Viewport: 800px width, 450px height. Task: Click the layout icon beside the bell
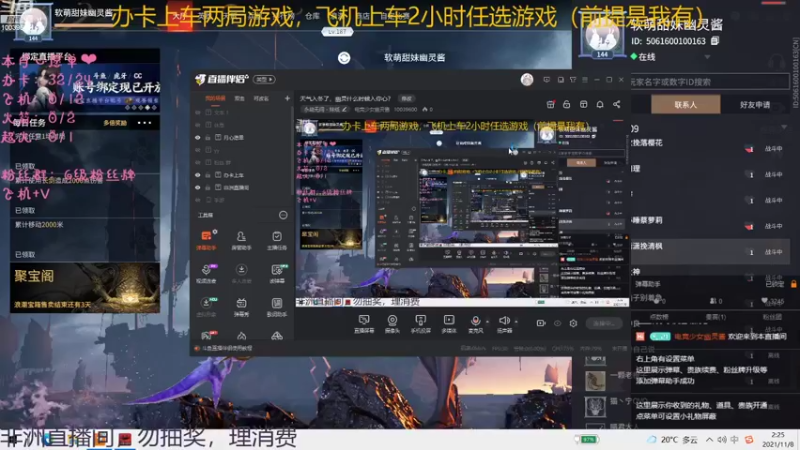pos(584,104)
